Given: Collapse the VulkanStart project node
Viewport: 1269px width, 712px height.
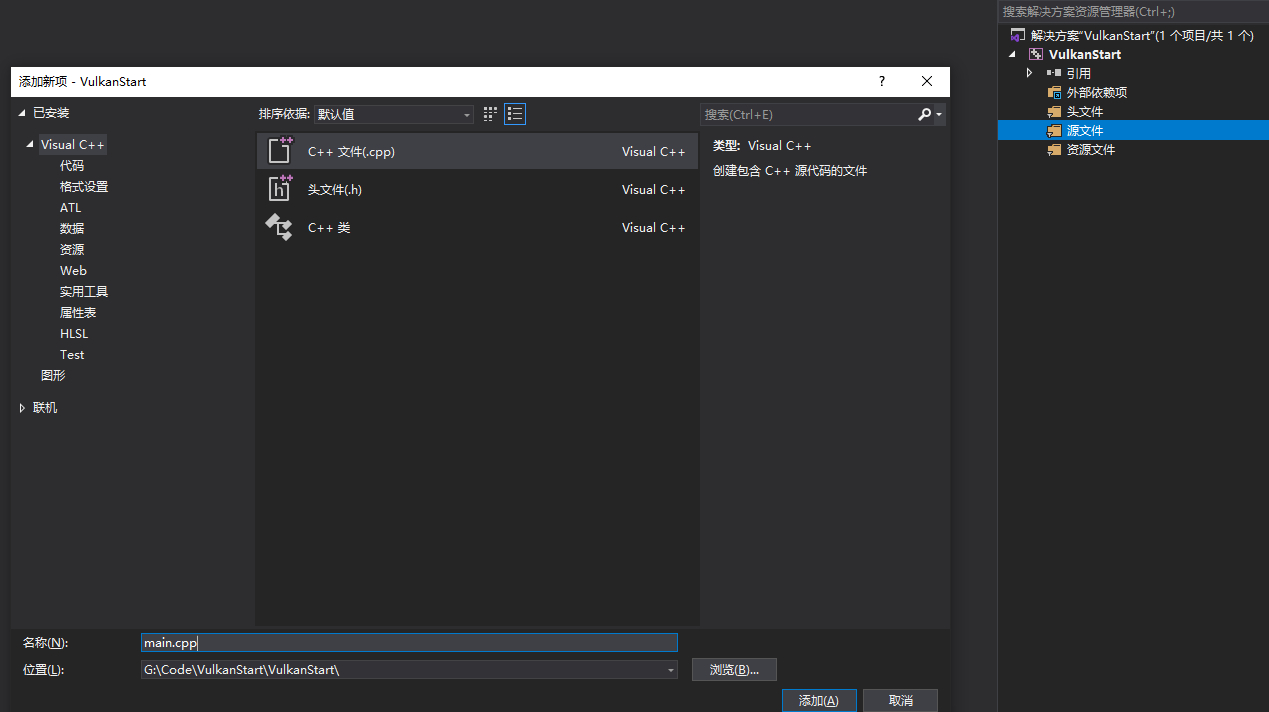Looking at the screenshot, I should point(1012,54).
